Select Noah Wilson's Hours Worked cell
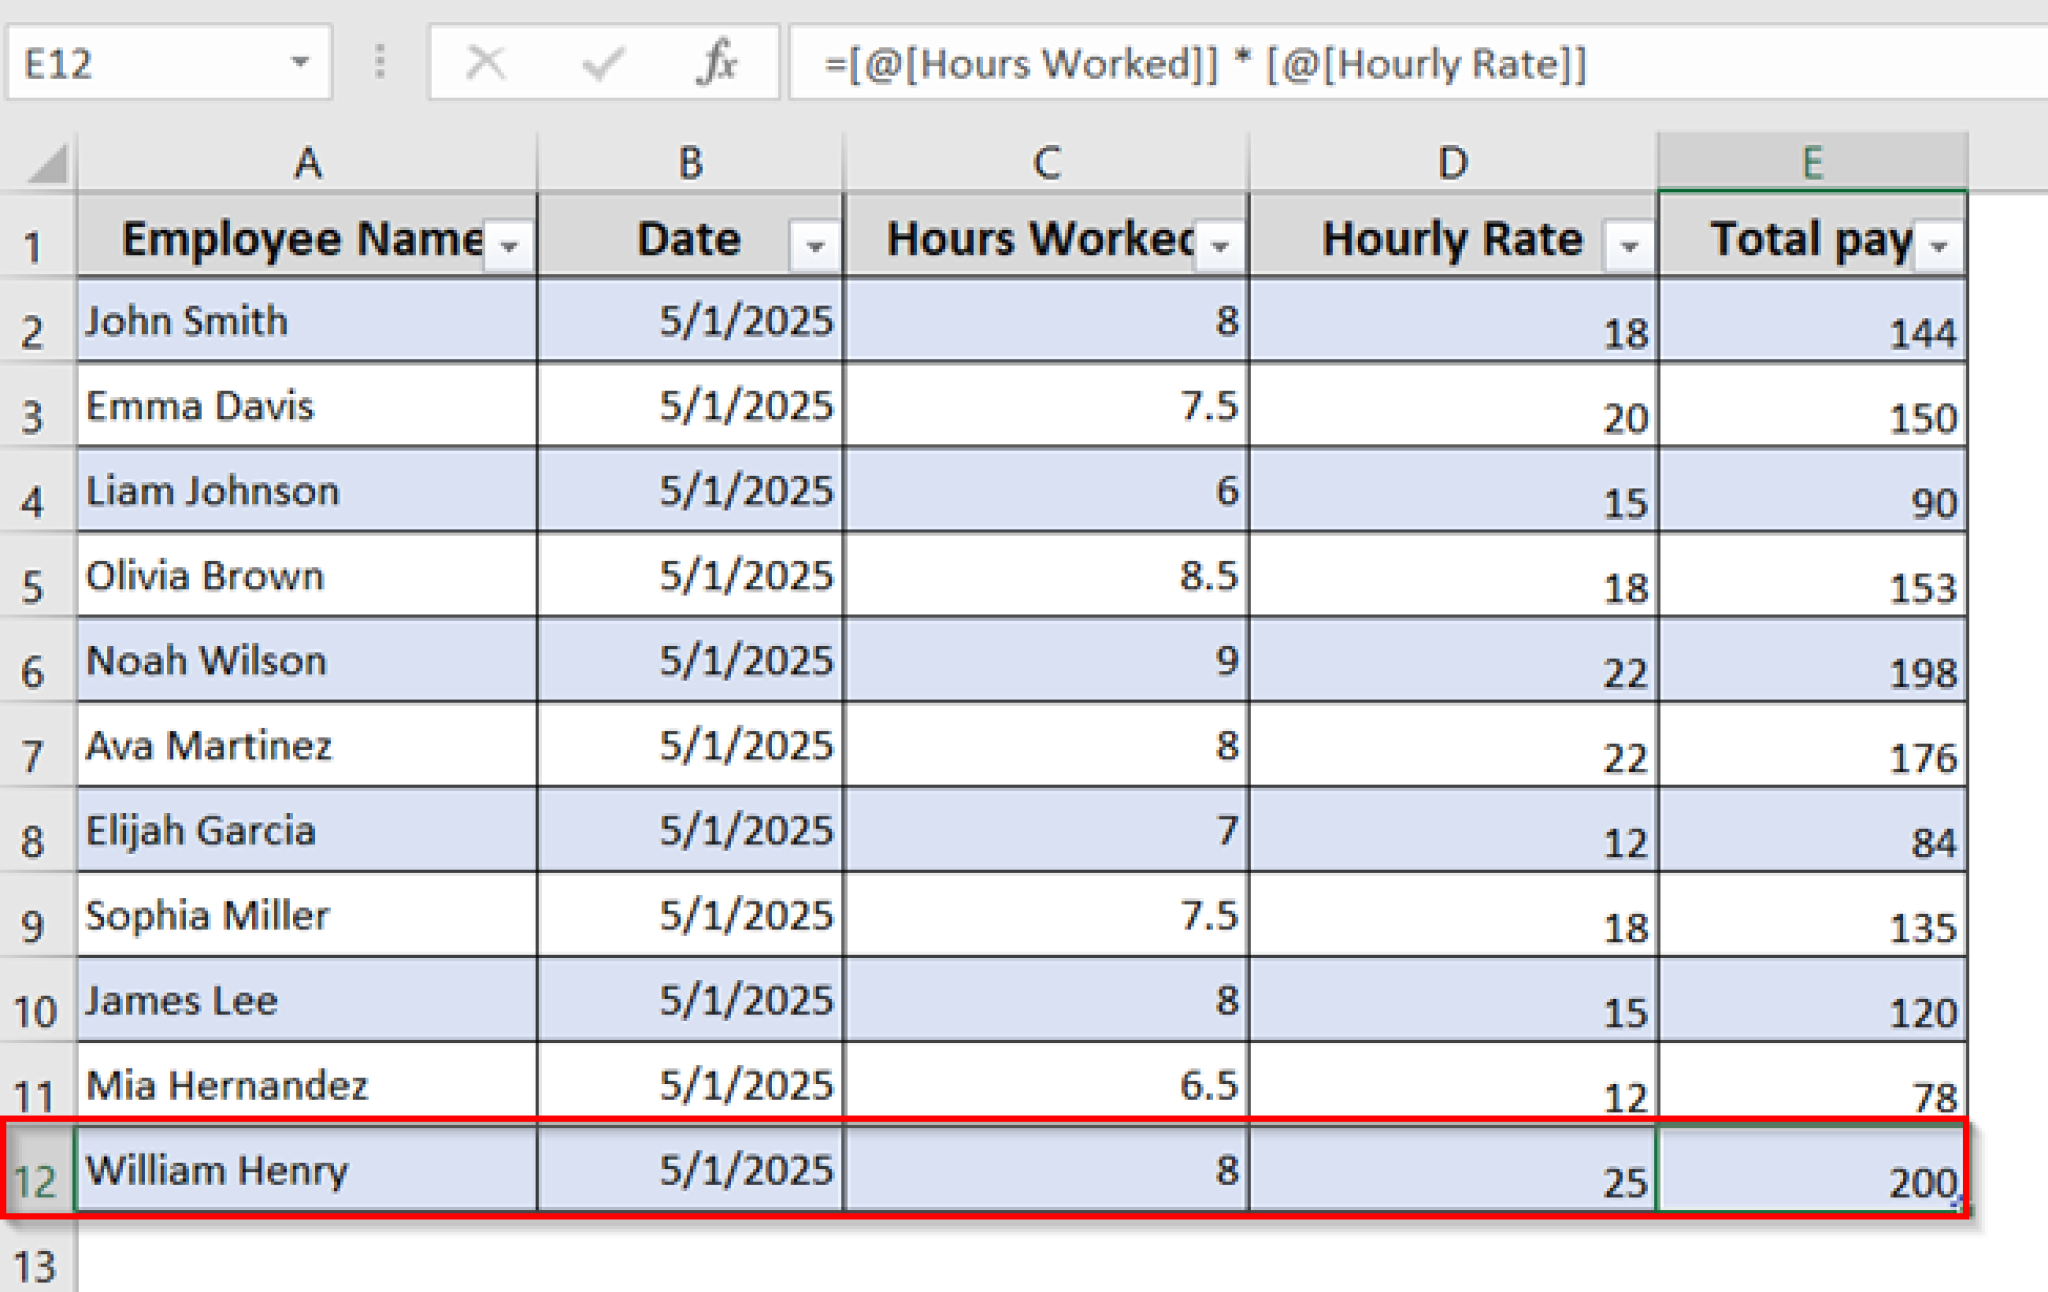This screenshot has width=2048, height=1292. 1045,660
